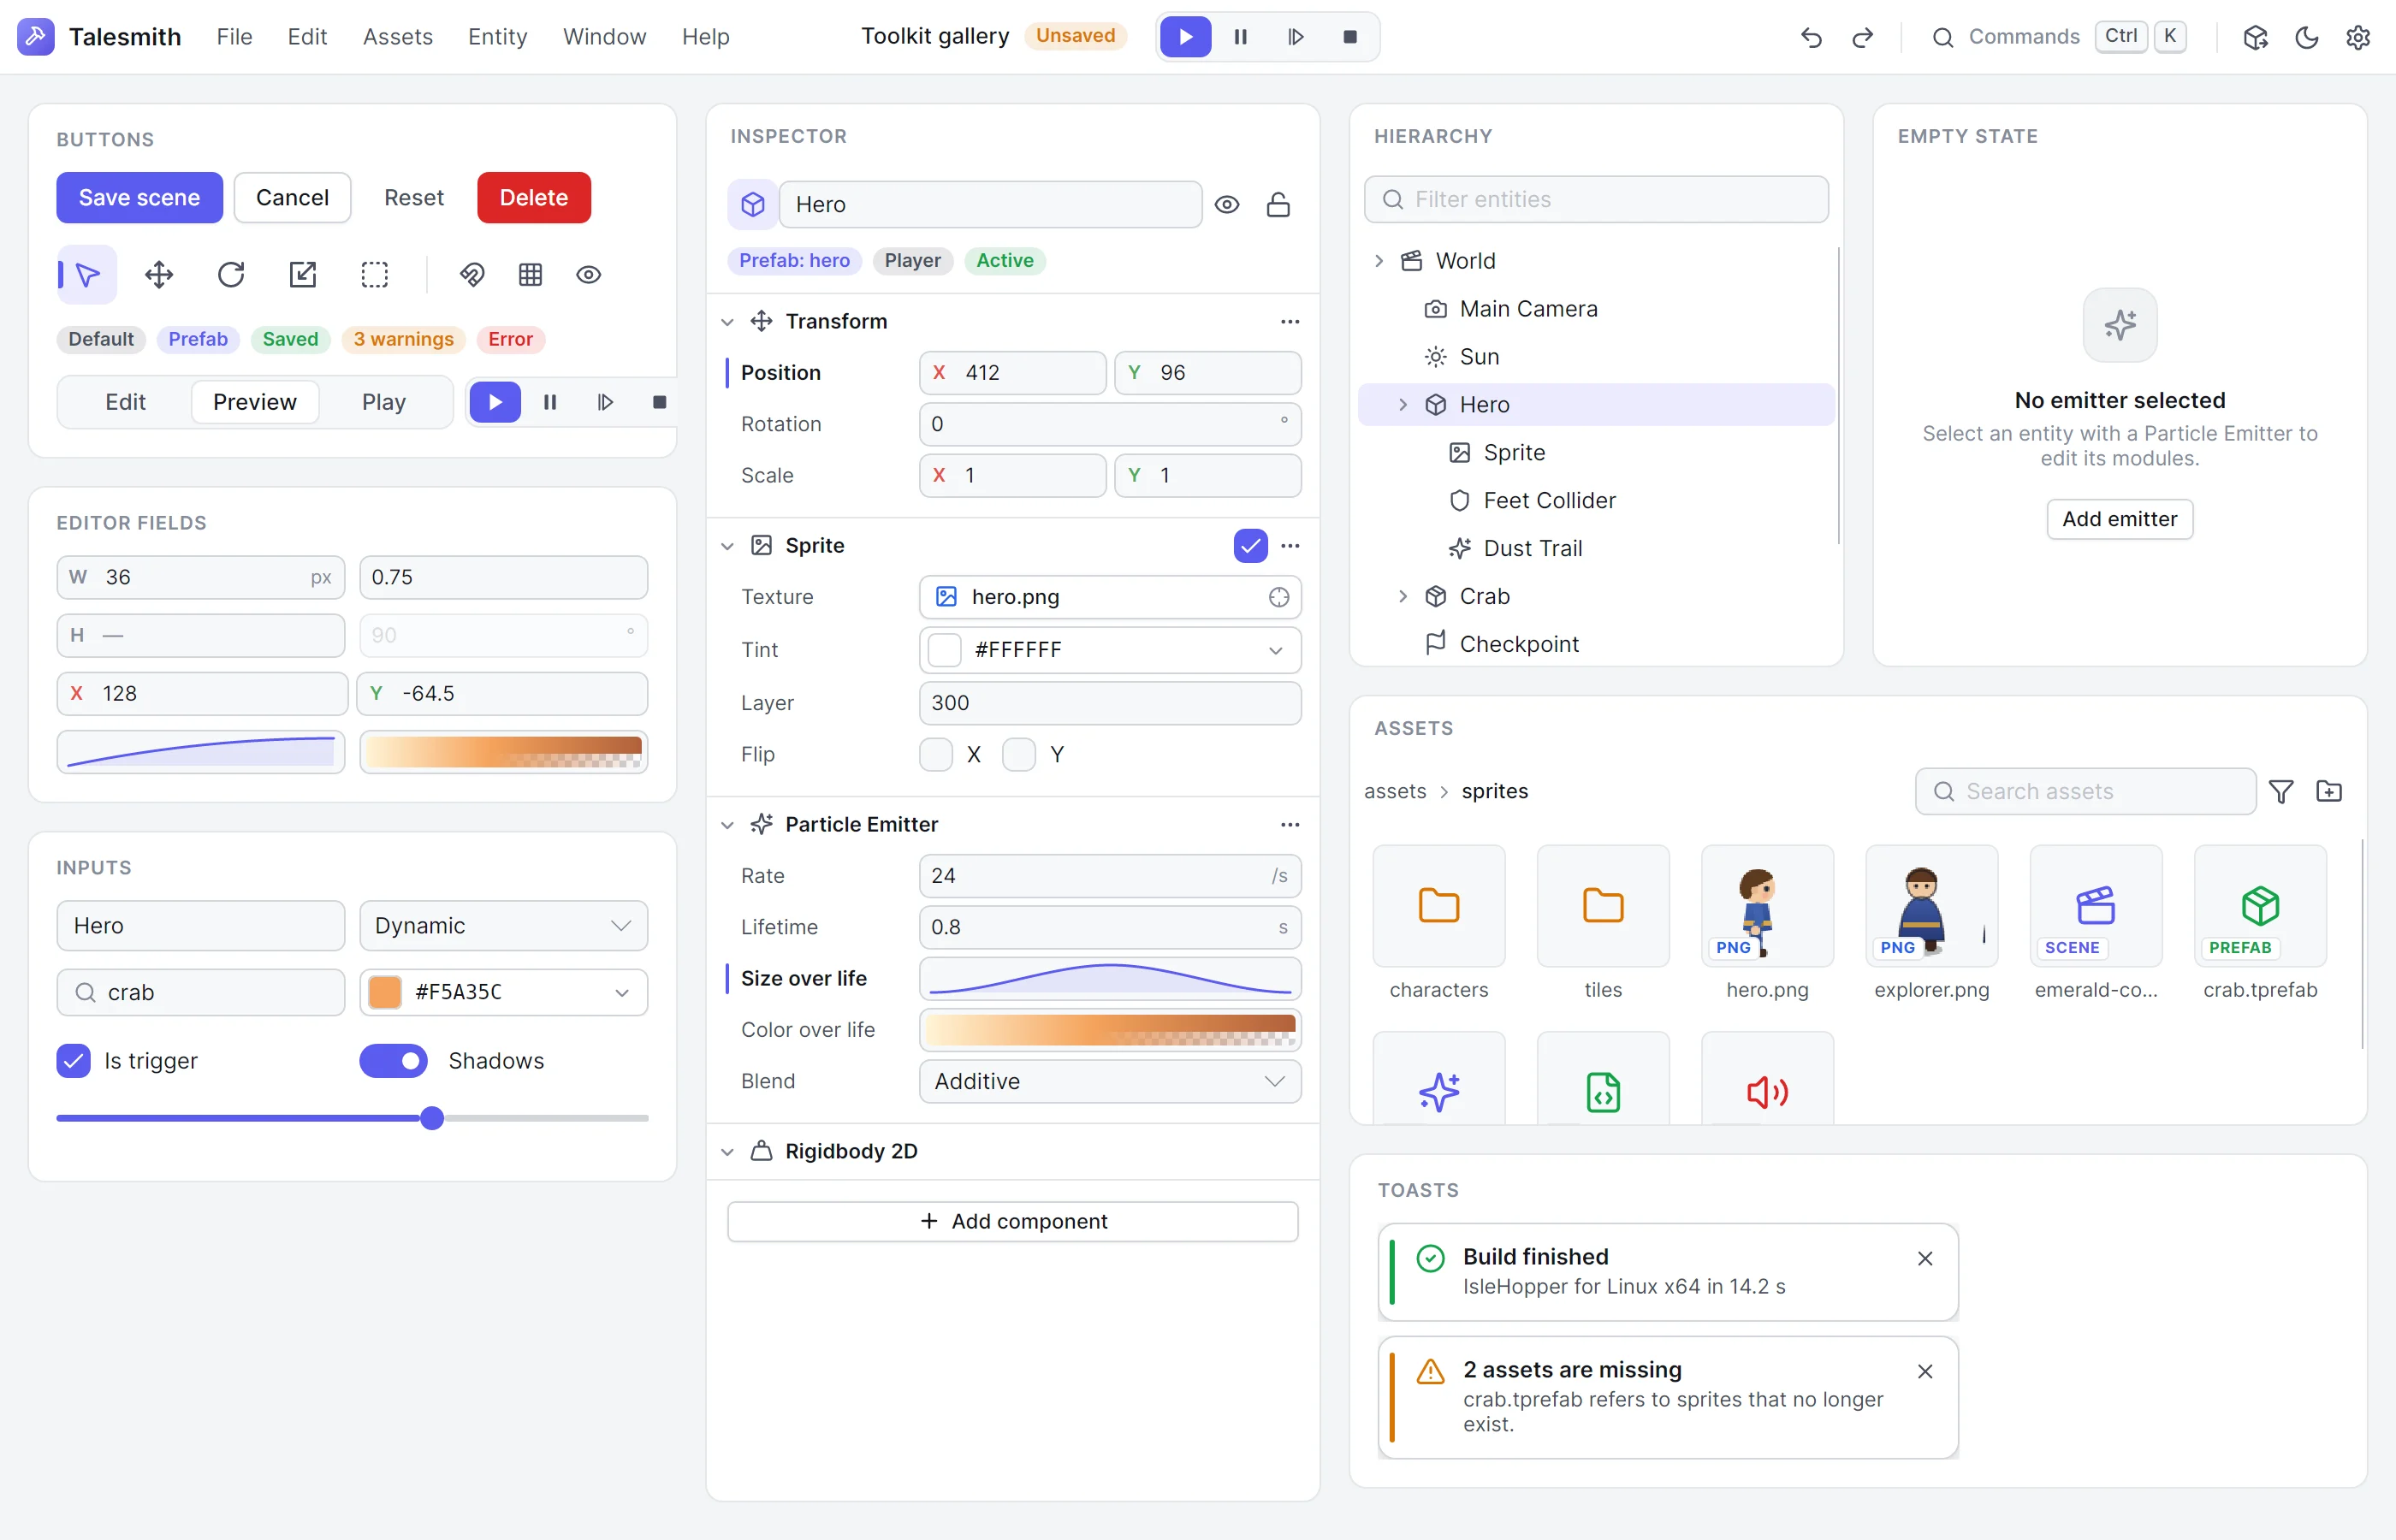2396x1540 pixels.
Task: Expand the Hero tree node
Action: [x=1402, y=405]
